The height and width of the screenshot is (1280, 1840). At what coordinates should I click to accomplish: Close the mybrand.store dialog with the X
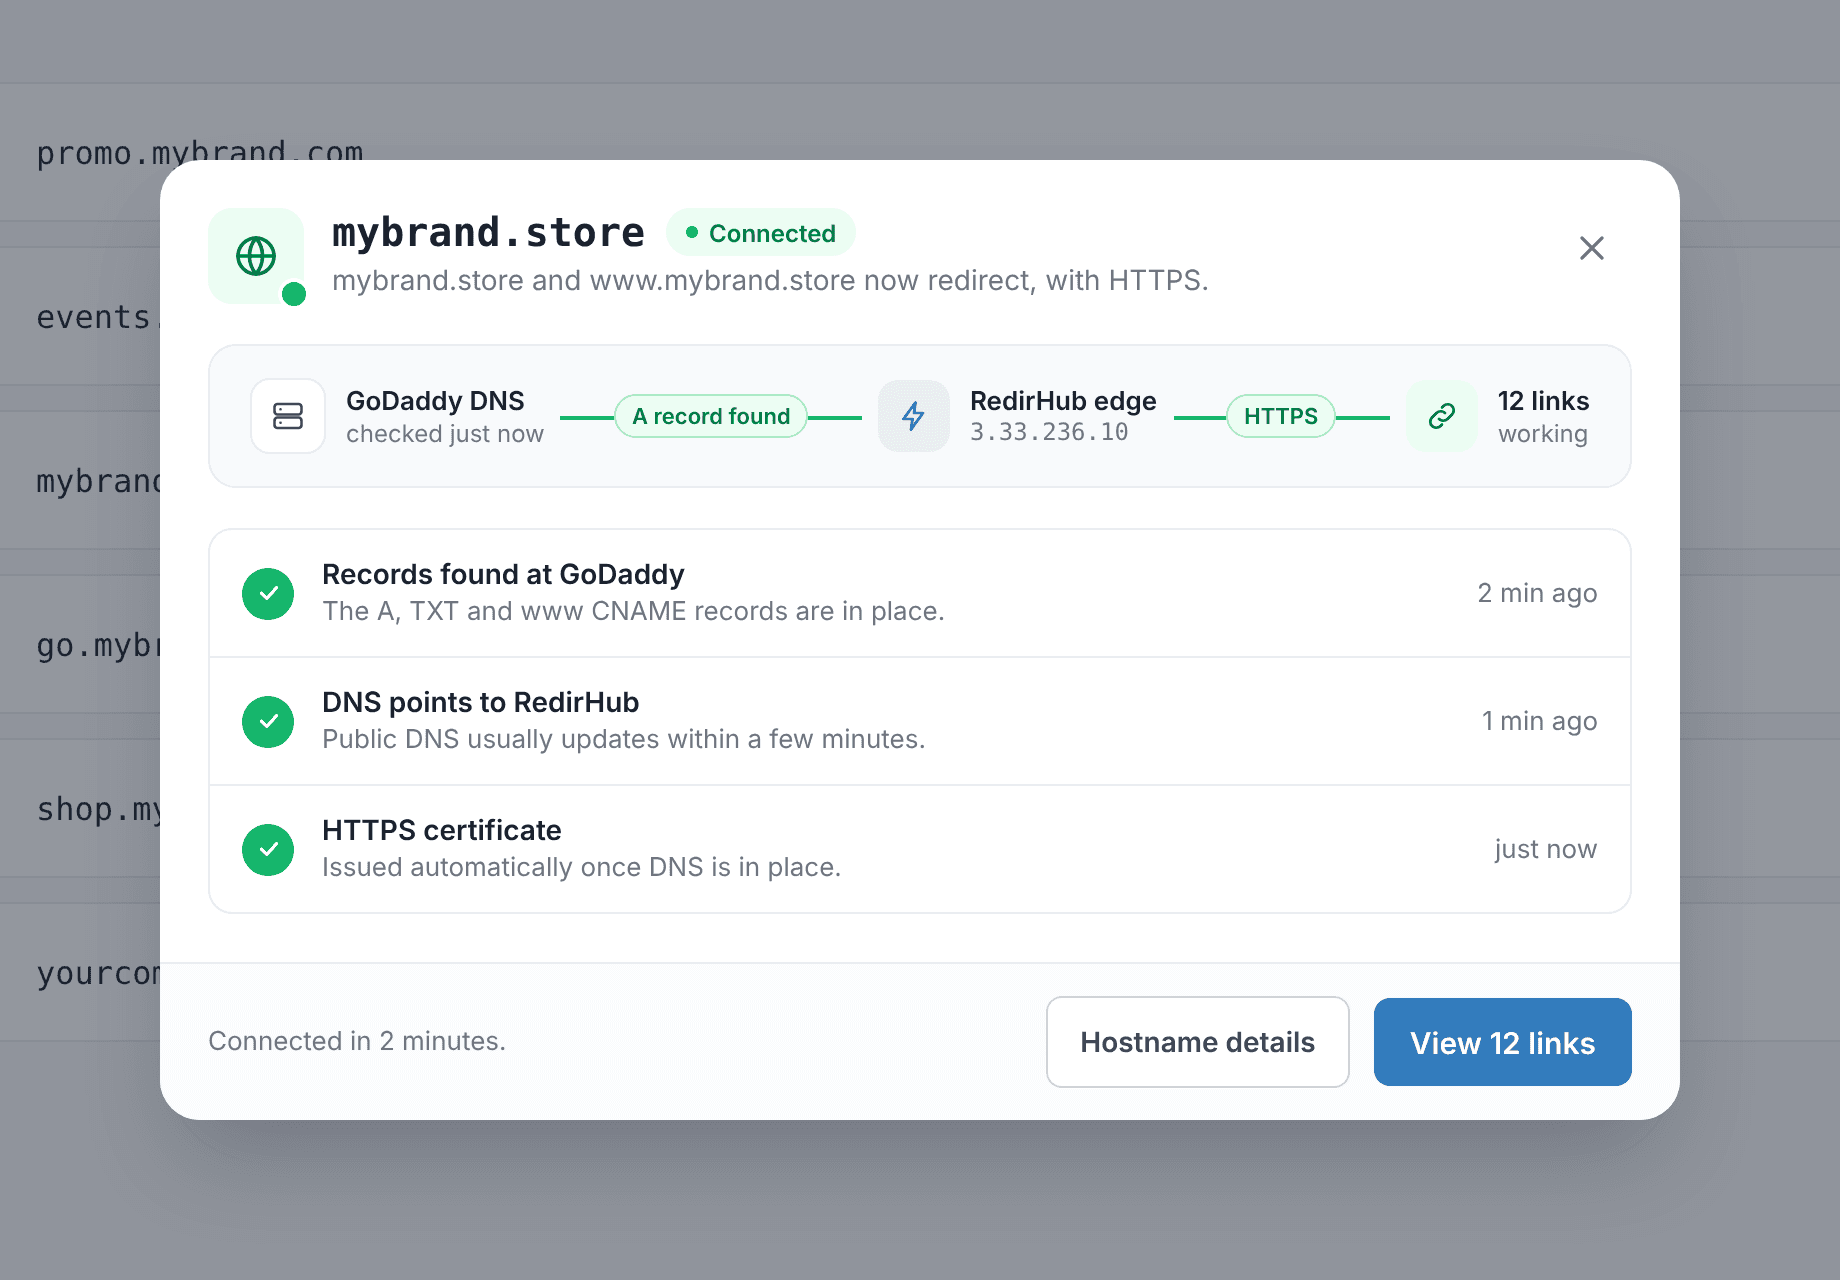1592,248
